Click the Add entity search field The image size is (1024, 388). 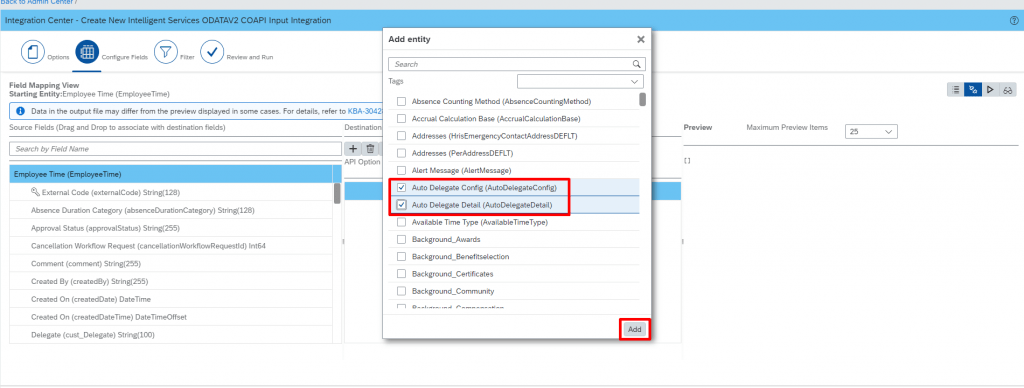(x=517, y=64)
